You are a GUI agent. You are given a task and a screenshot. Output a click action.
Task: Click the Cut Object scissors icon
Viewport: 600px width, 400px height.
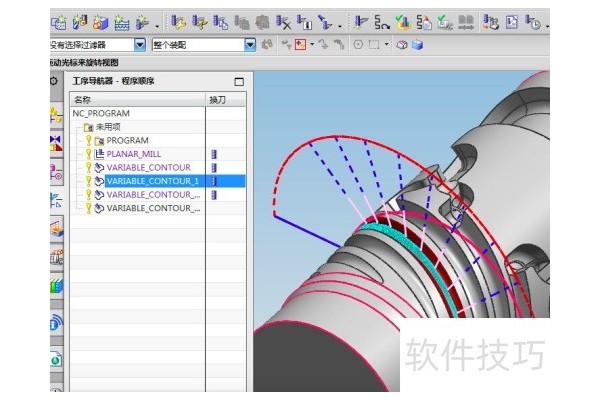click(x=199, y=23)
